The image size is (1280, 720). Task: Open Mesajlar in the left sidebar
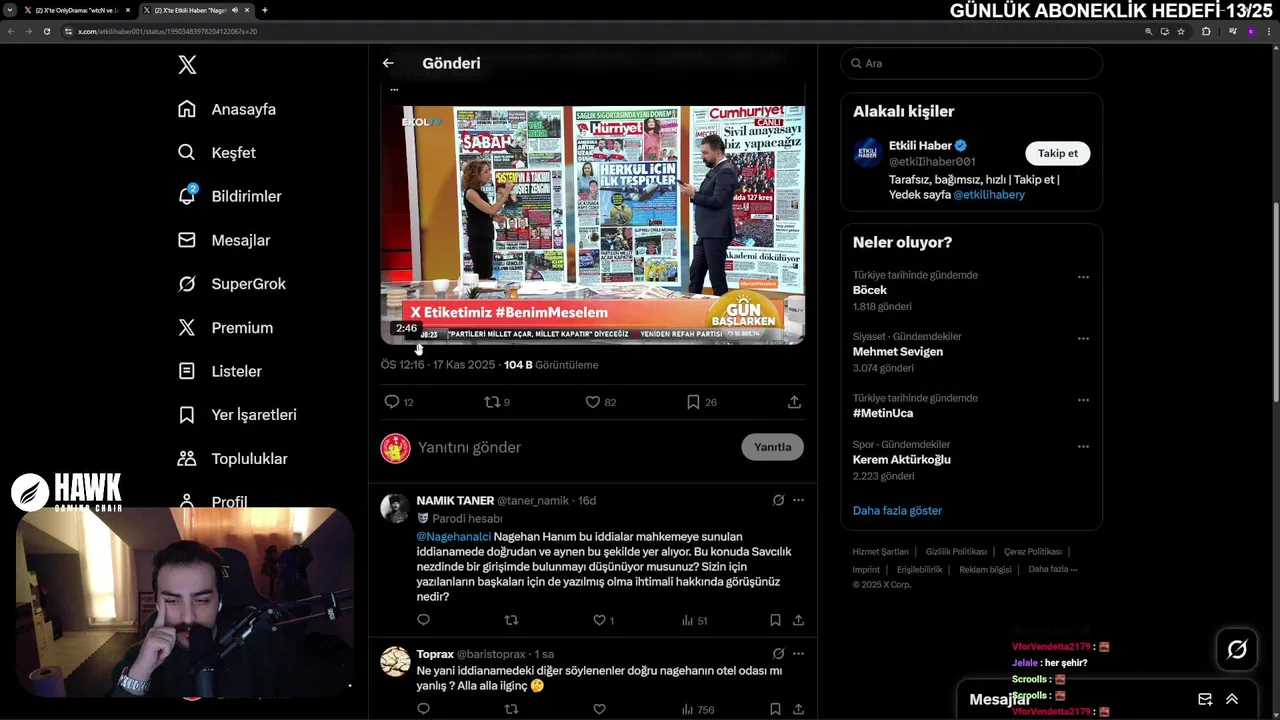click(224, 240)
